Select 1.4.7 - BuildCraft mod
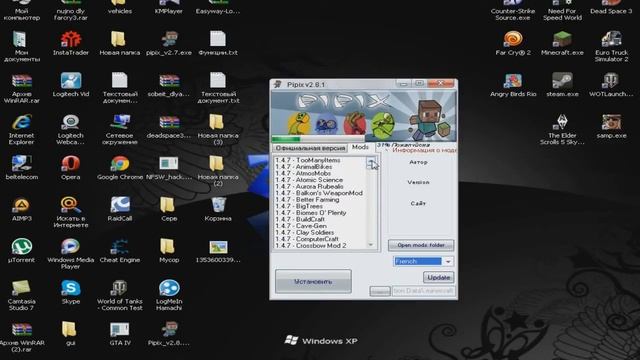The width and height of the screenshot is (640, 360). click(x=300, y=219)
